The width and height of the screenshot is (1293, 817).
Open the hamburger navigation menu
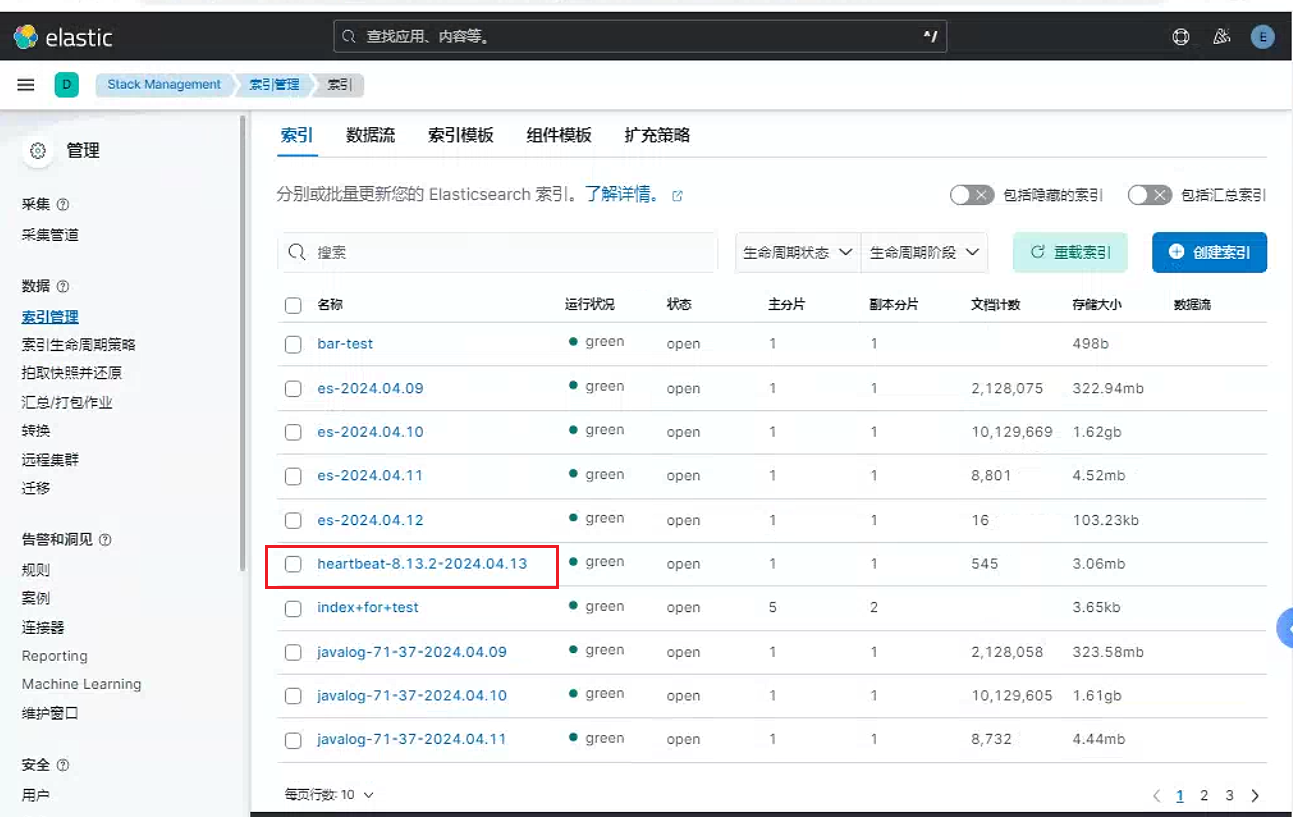click(x=26, y=85)
